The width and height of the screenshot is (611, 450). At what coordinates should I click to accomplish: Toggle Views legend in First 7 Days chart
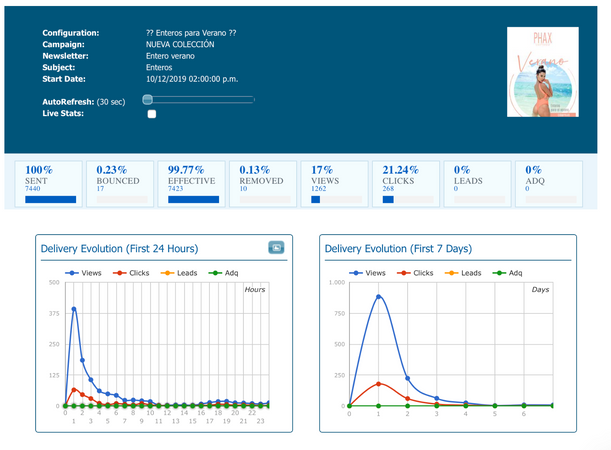pyautogui.click(x=369, y=273)
